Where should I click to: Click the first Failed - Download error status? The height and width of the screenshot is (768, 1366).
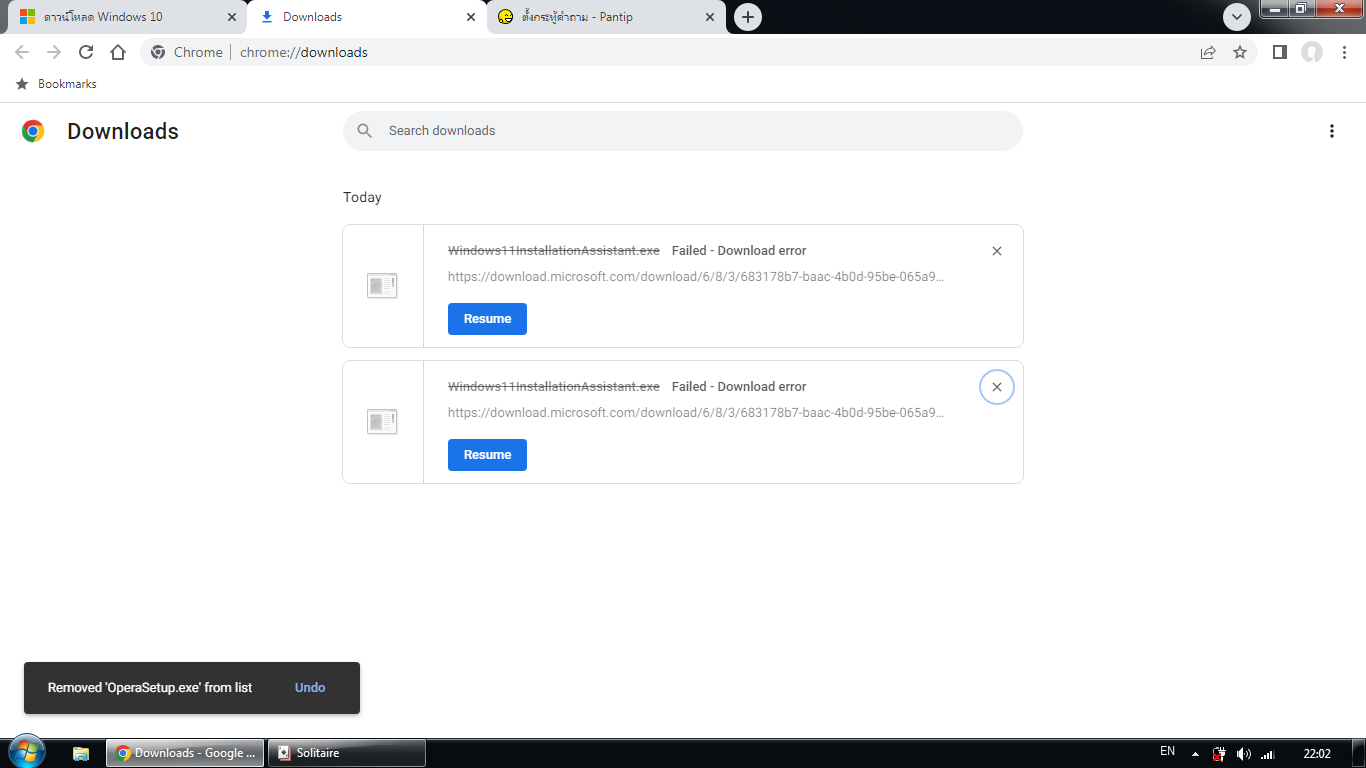point(739,251)
